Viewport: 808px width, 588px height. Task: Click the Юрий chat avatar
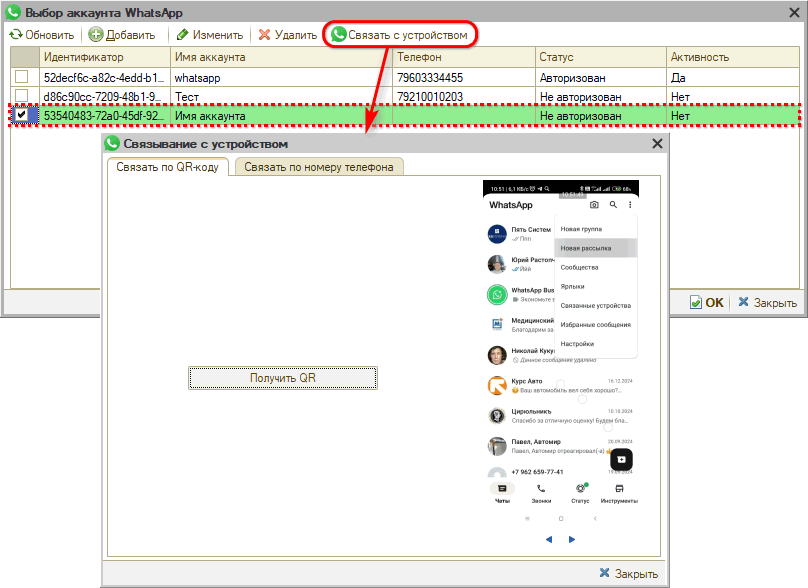(x=497, y=264)
